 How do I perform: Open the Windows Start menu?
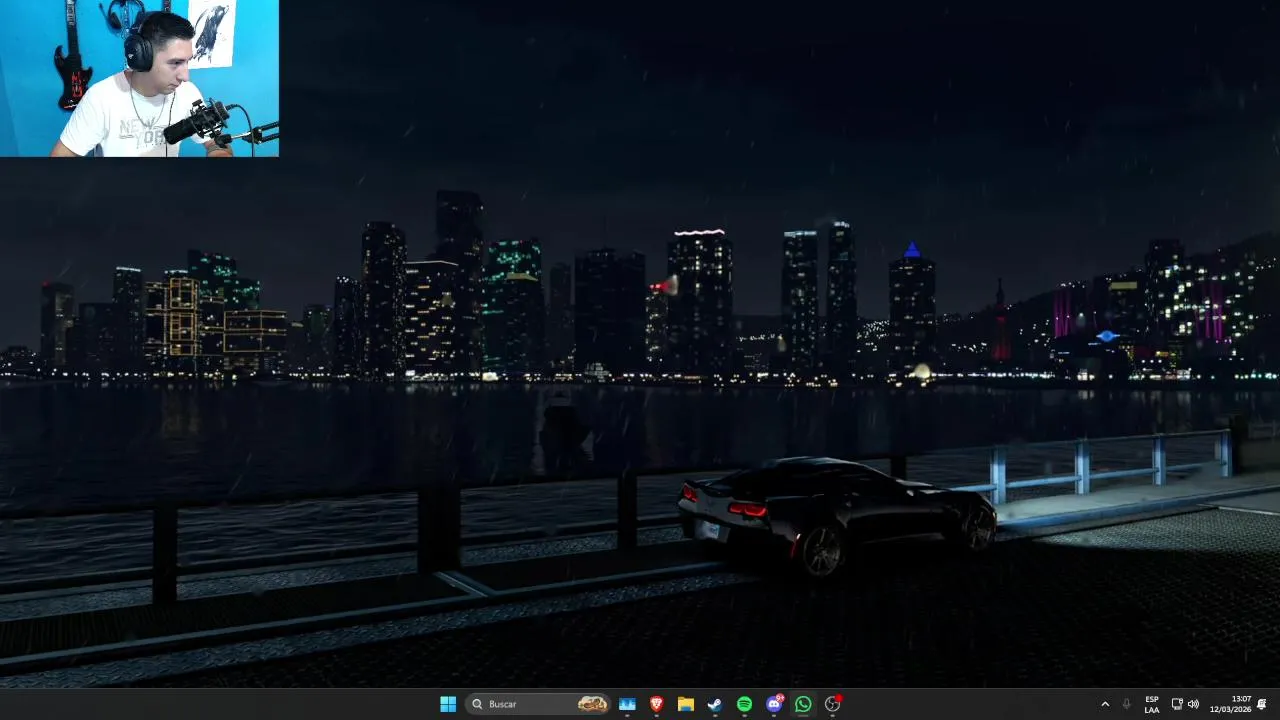coord(448,704)
